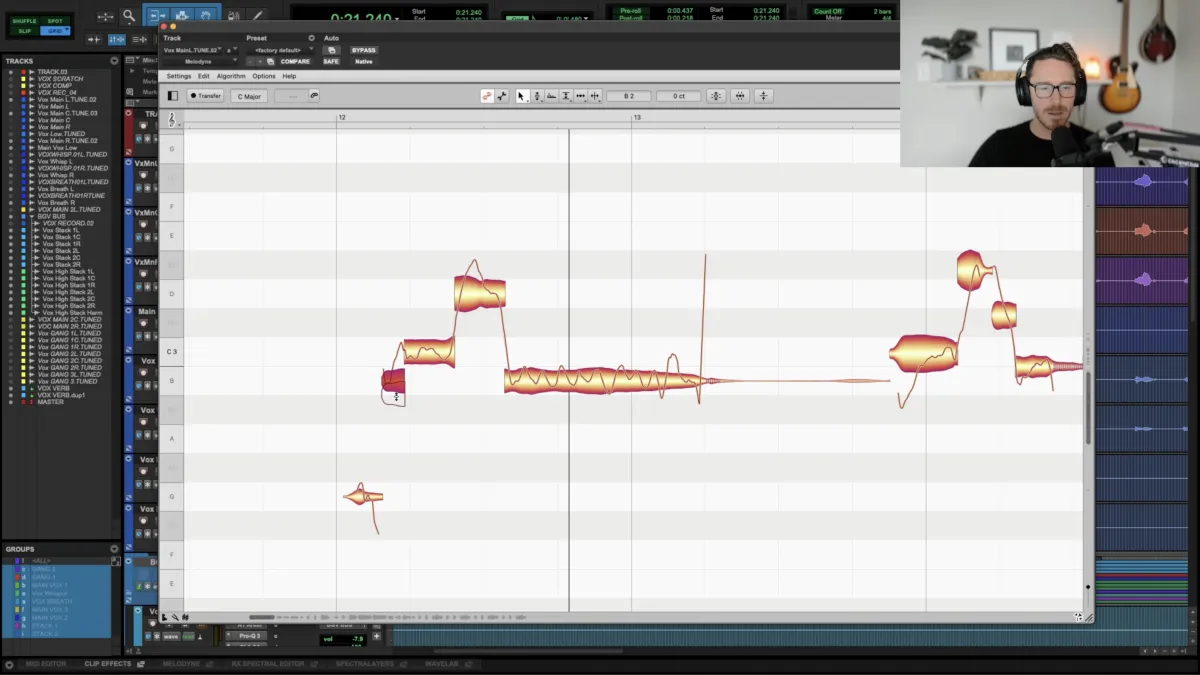1200x675 pixels.
Task: Enable SPOT edit mode
Action: pos(54,21)
